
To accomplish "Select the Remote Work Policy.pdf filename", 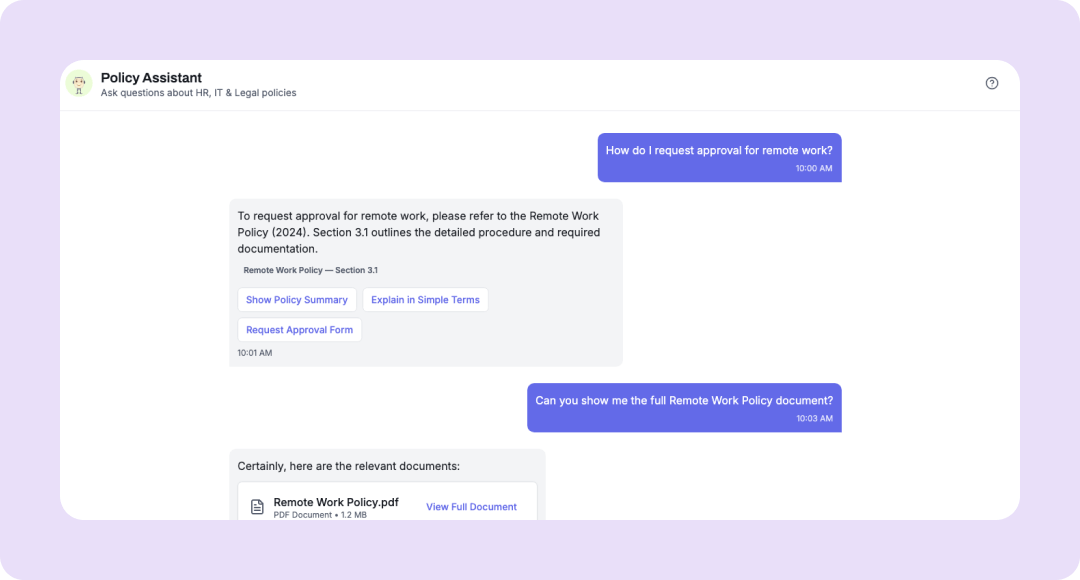I will pyautogui.click(x=336, y=502).
